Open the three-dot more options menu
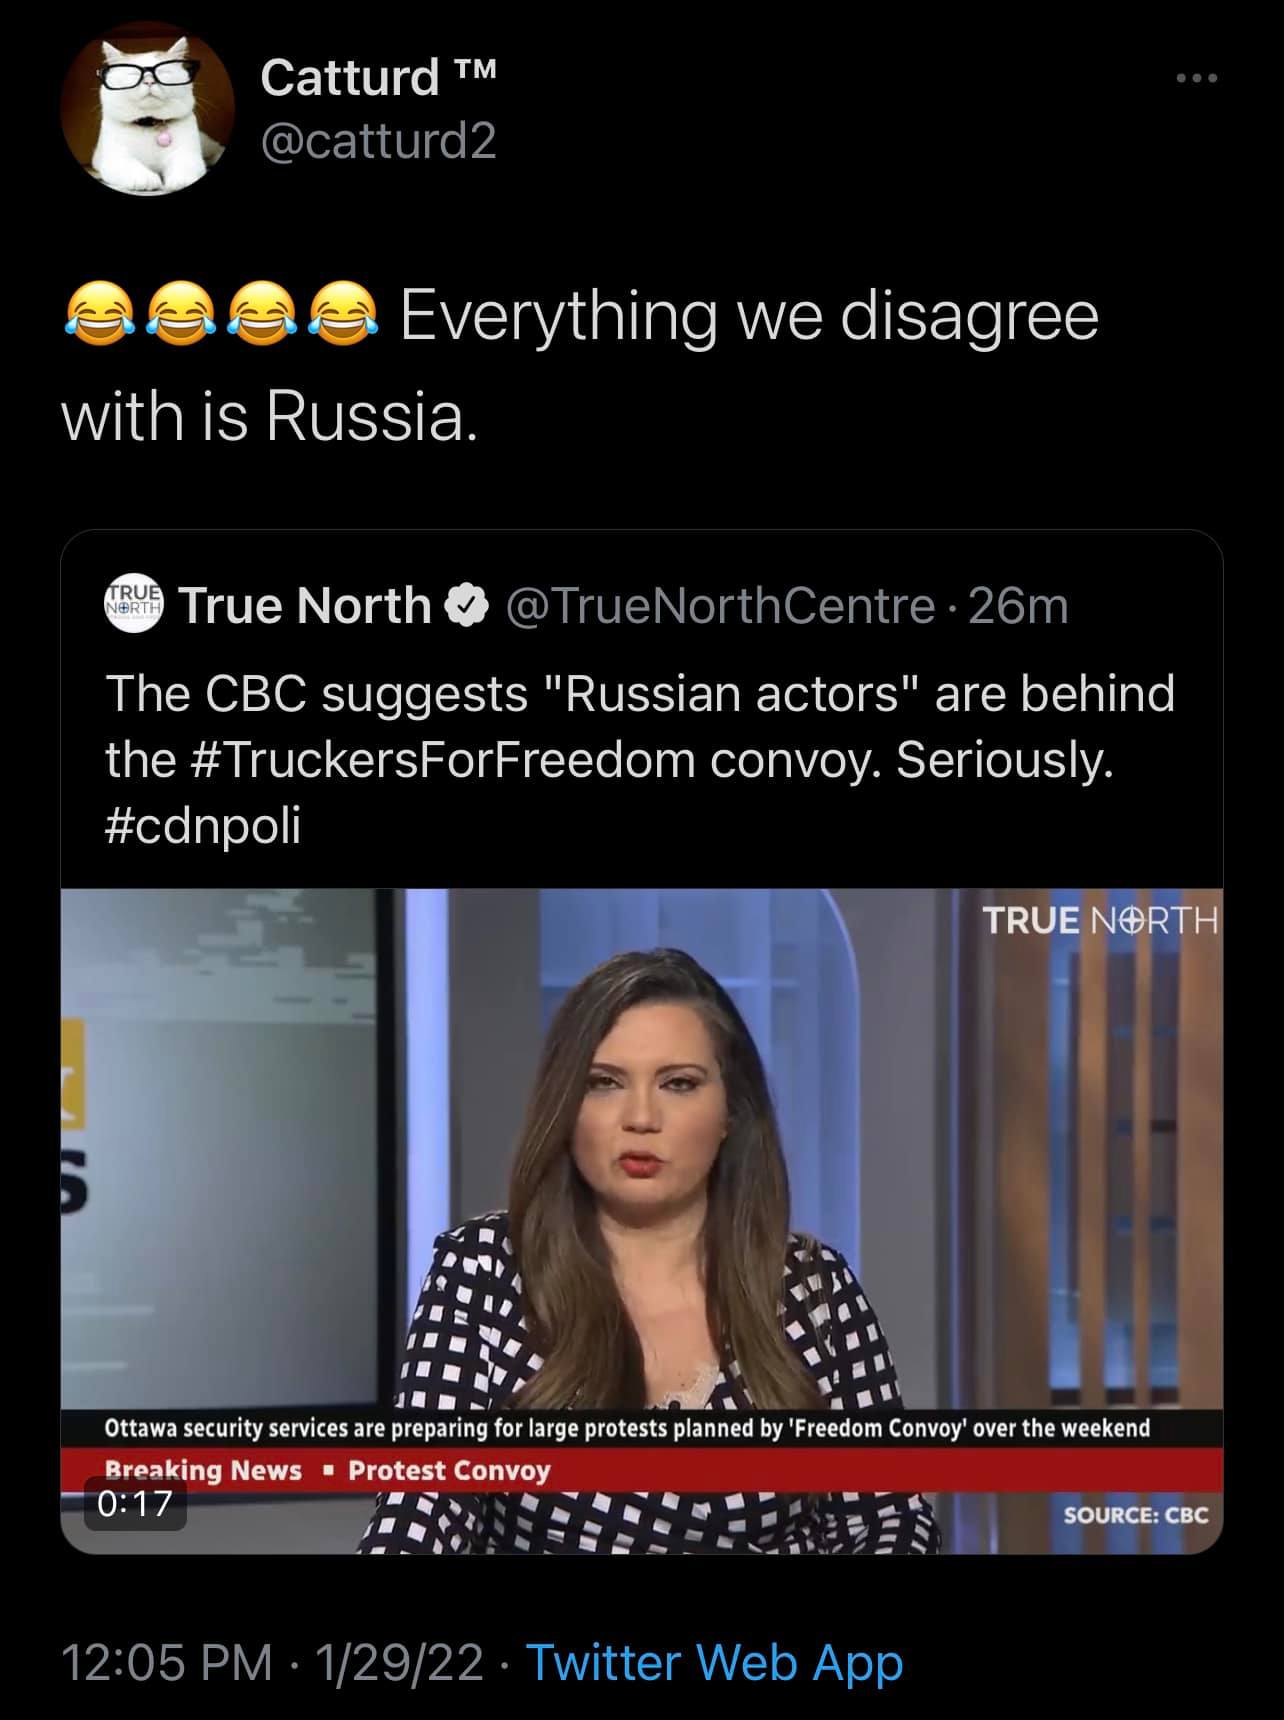Screen dimensions: 1284x1720 tap(1197, 78)
